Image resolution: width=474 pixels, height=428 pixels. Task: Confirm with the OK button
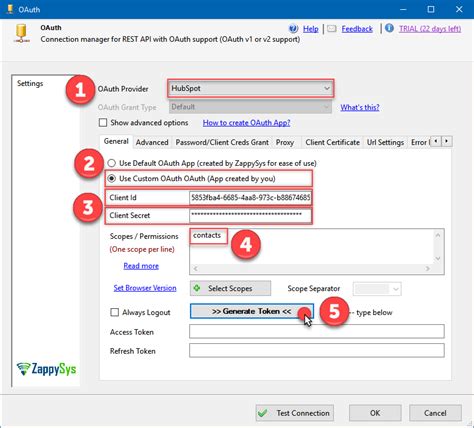375,413
